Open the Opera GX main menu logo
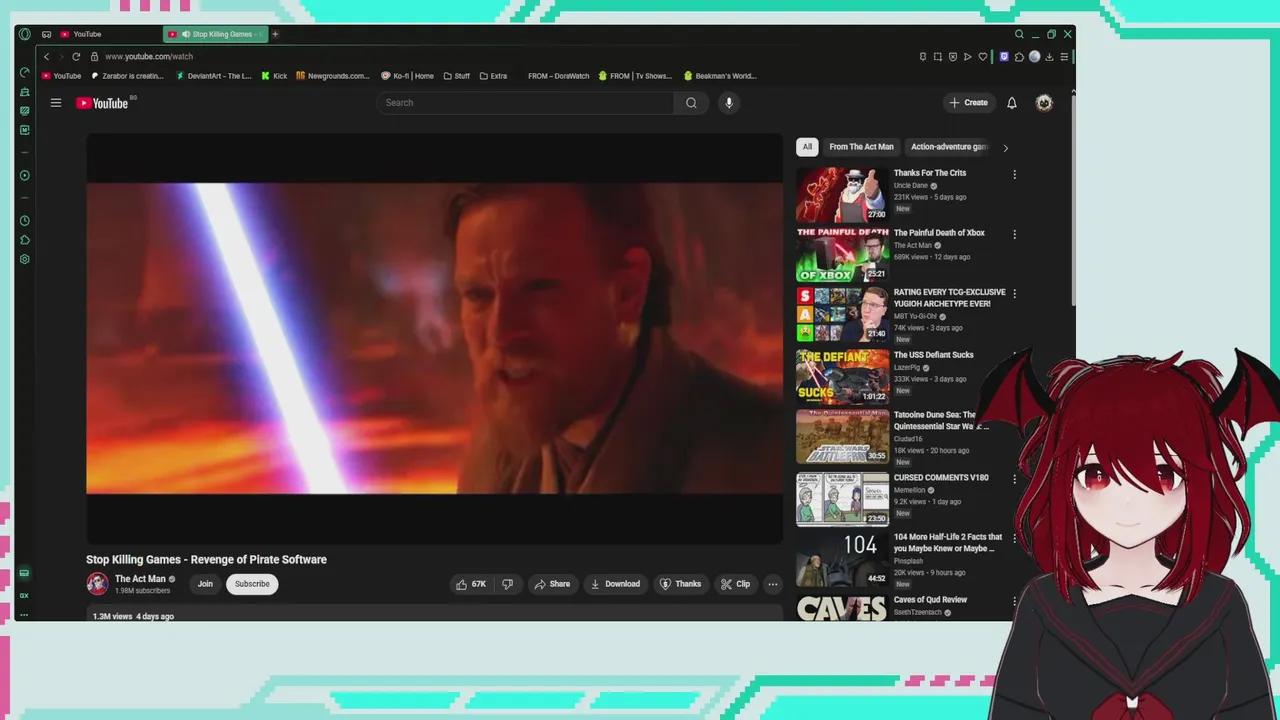Viewport: 1280px width, 720px height. pos(24,34)
